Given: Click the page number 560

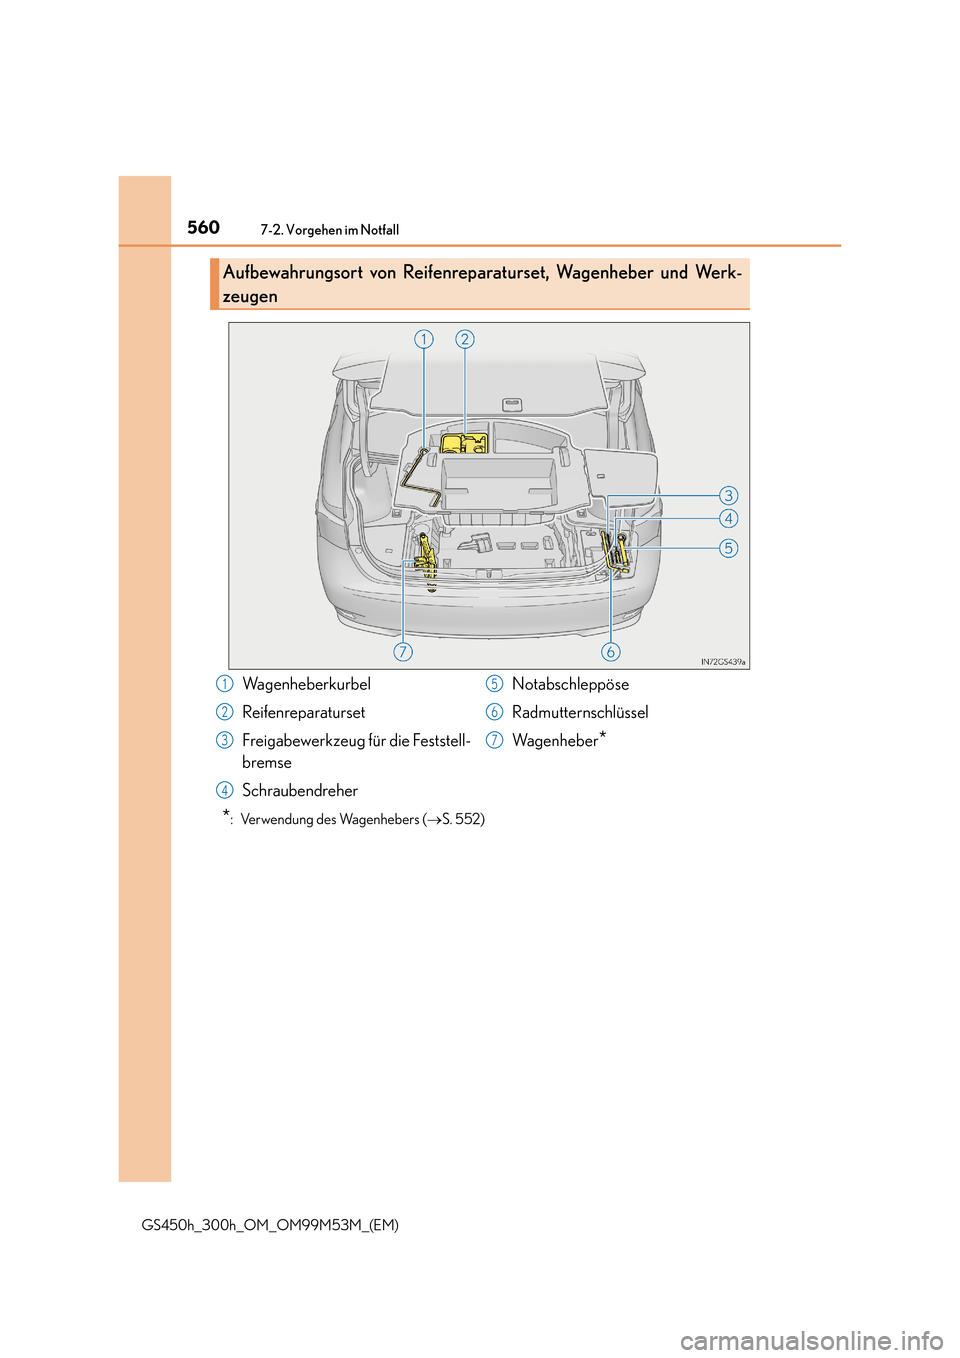Looking at the screenshot, I should pos(203,227).
